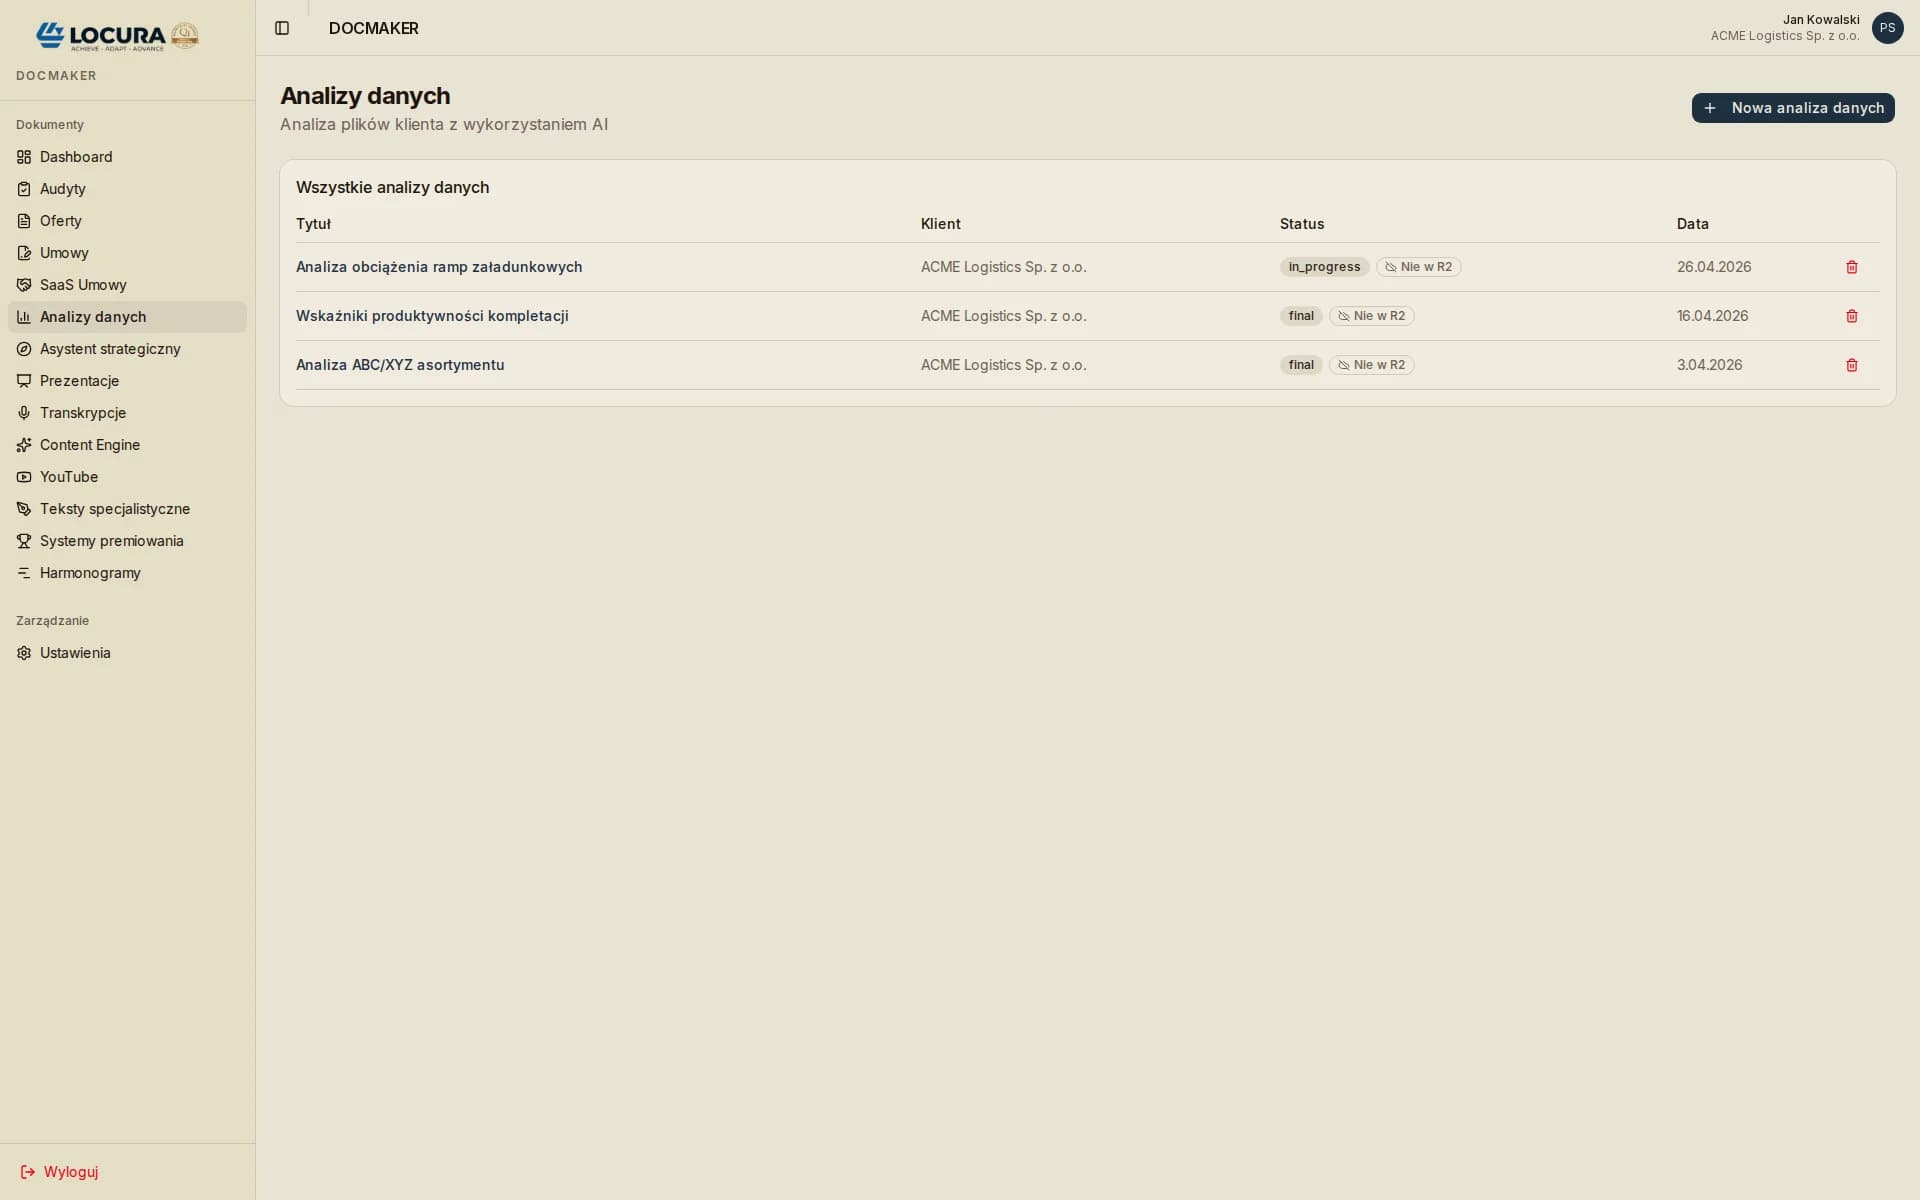Screen dimensions: 1920x1200
Task: Toggle the sidebar collapse icon
Action: 282,28
